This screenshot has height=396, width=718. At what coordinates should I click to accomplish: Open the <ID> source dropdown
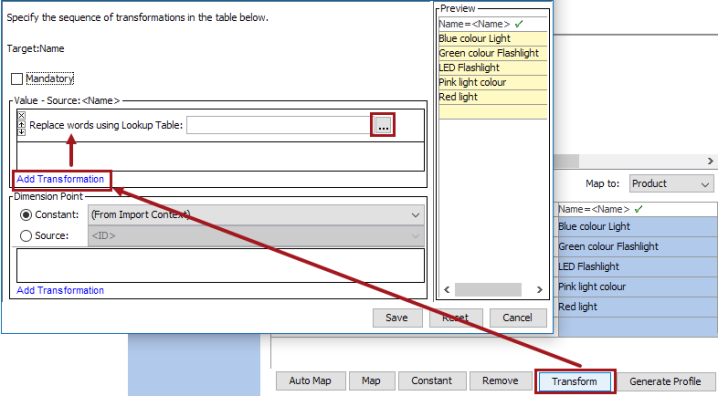[x=256, y=236]
